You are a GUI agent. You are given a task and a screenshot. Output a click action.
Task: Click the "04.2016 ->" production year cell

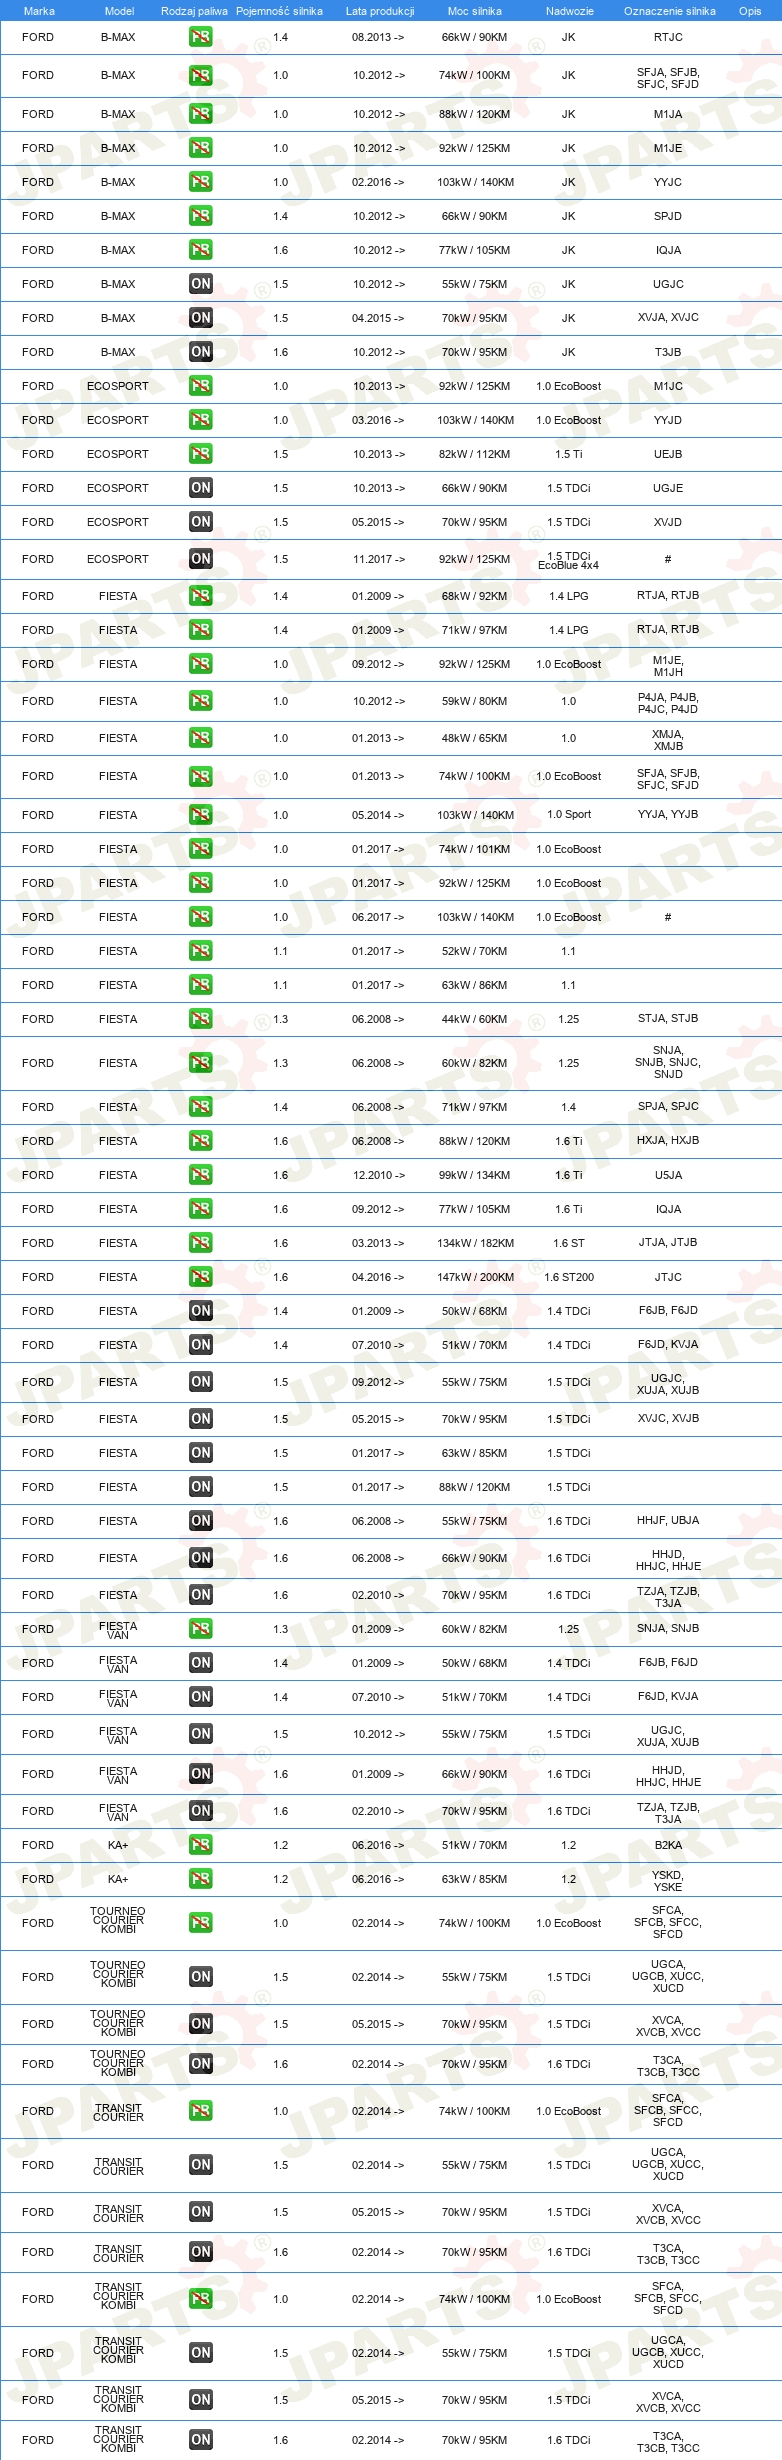(x=379, y=1277)
